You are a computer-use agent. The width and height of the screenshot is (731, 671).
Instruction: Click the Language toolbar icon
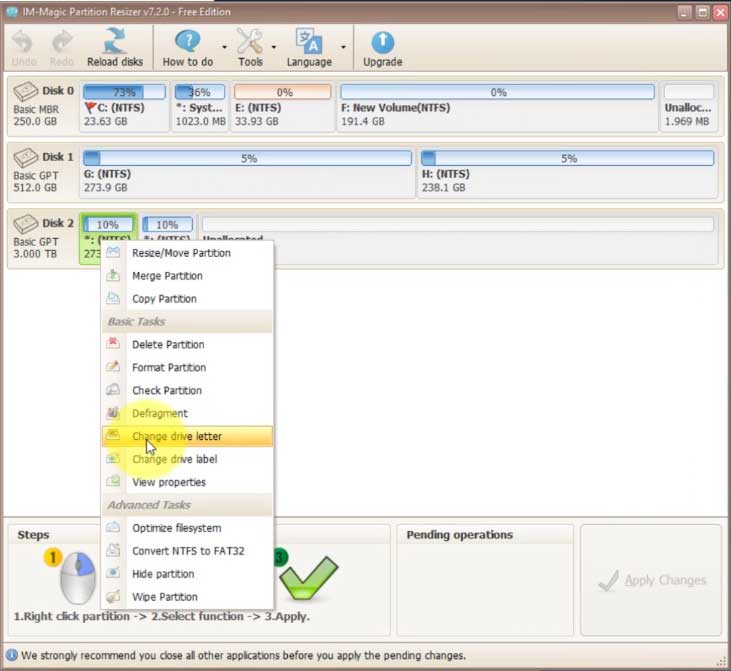309,41
